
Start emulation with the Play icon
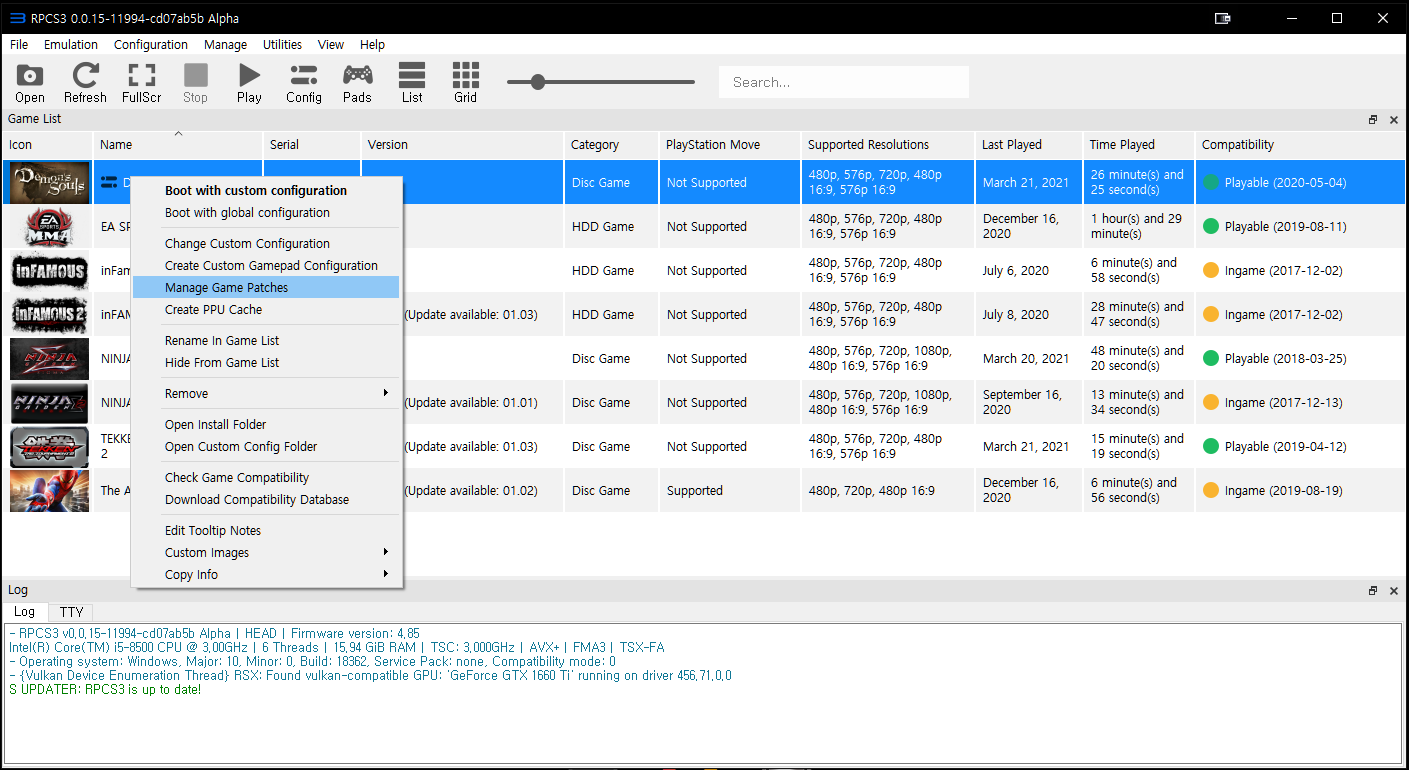[x=249, y=83]
